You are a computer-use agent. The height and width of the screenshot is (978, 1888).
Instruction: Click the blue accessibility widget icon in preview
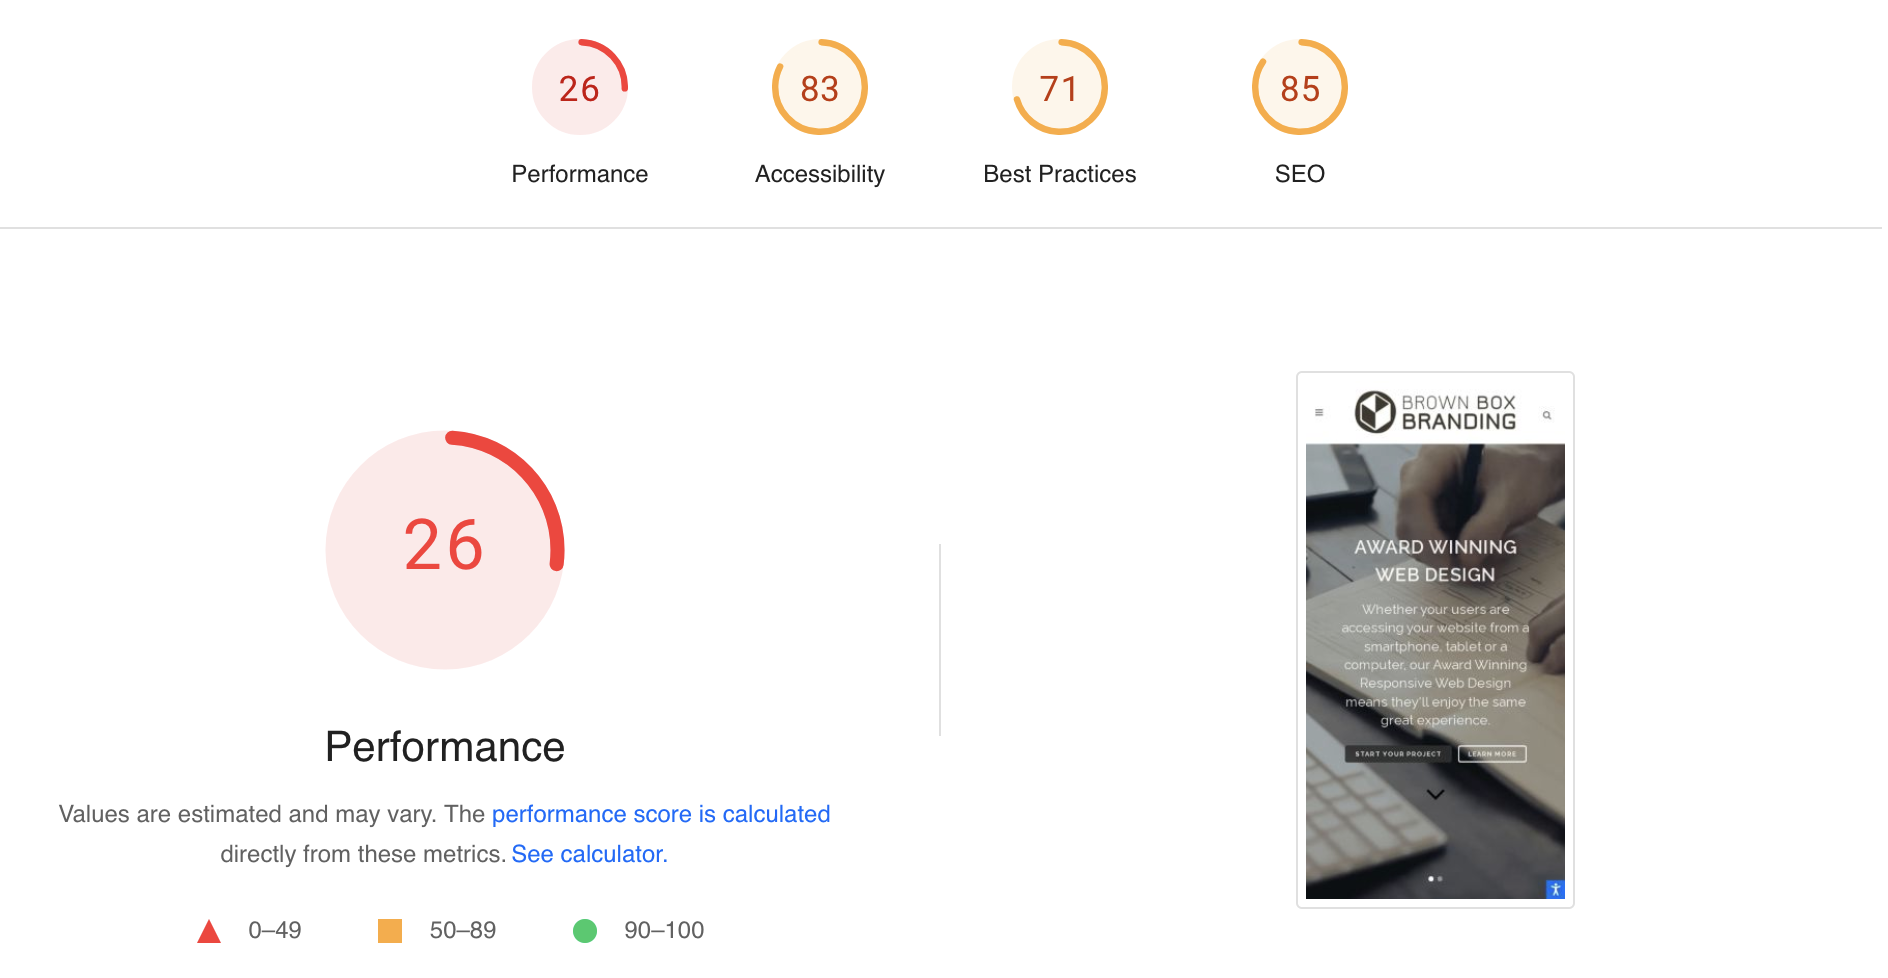(1555, 889)
